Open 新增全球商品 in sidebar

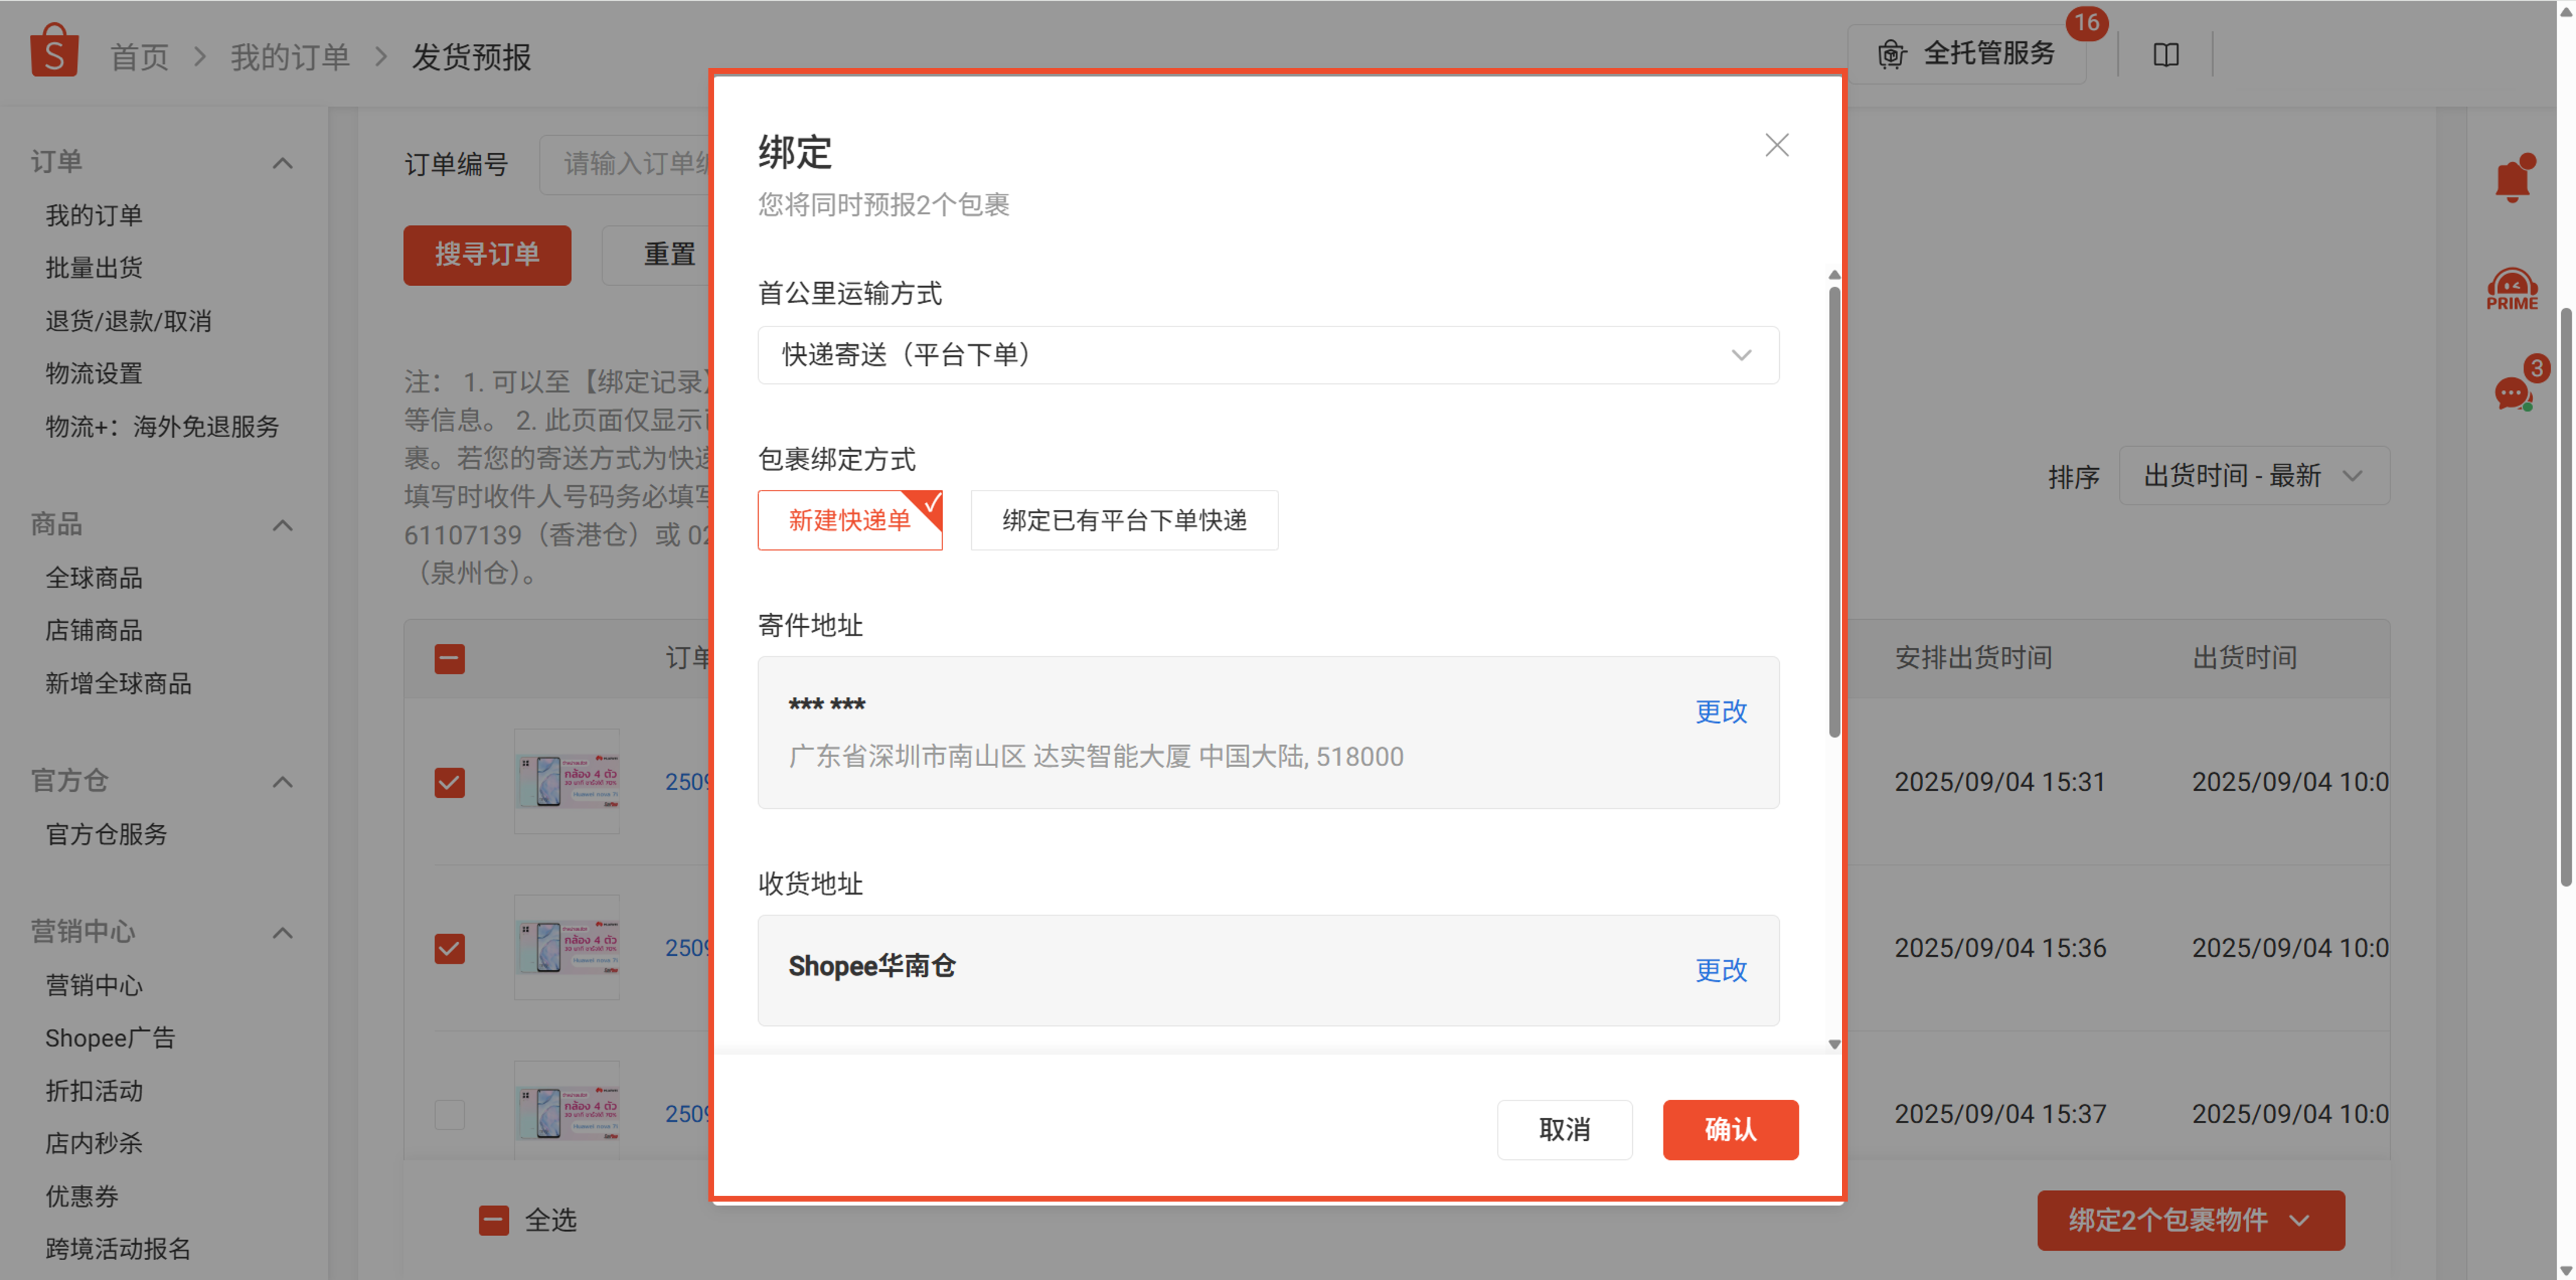(x=118, y=684)
